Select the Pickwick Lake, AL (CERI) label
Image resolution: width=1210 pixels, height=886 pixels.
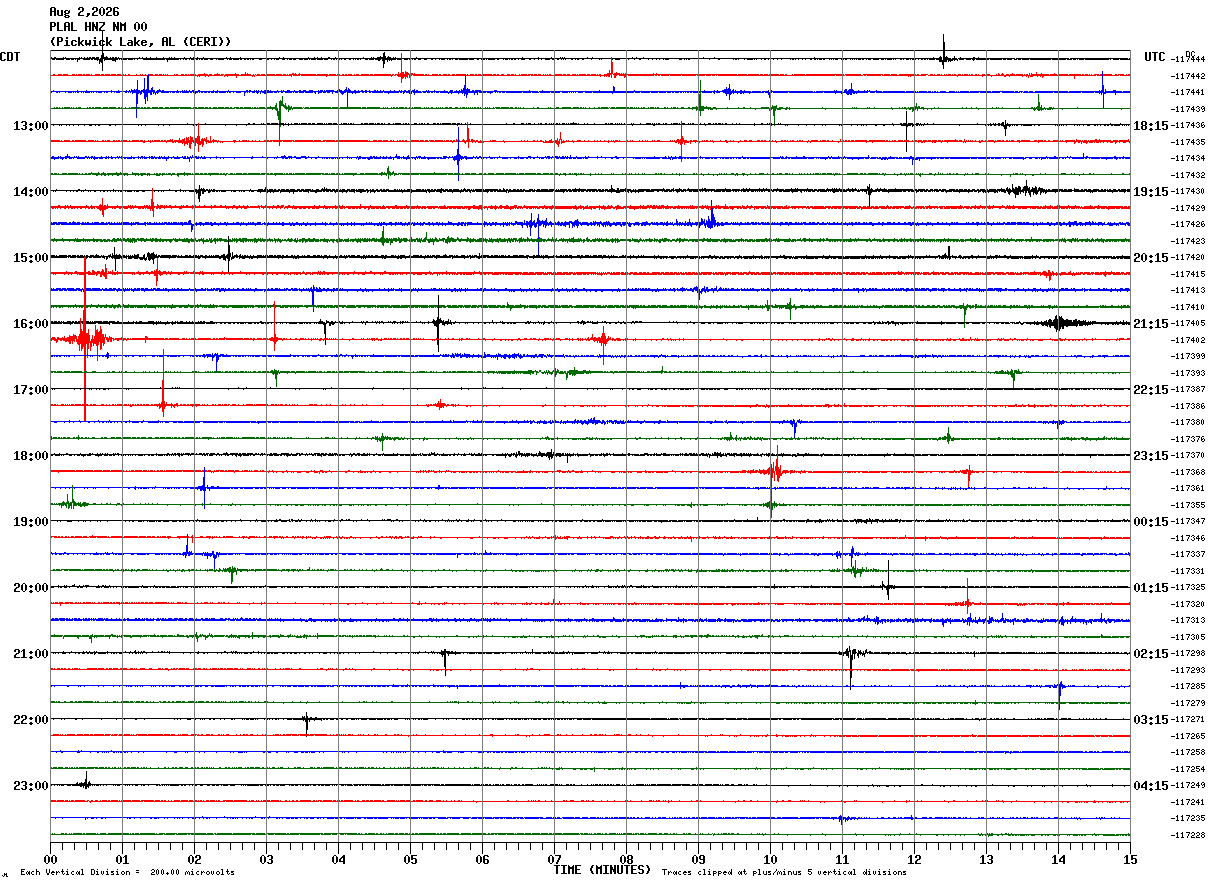[x=140, y=42]
